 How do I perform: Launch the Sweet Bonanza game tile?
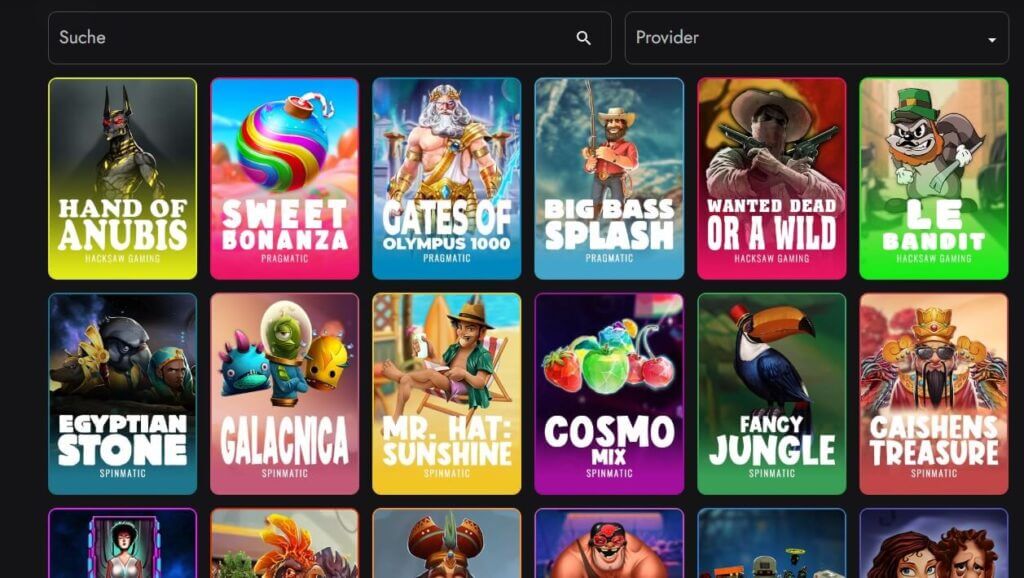[x=285, y=178]
